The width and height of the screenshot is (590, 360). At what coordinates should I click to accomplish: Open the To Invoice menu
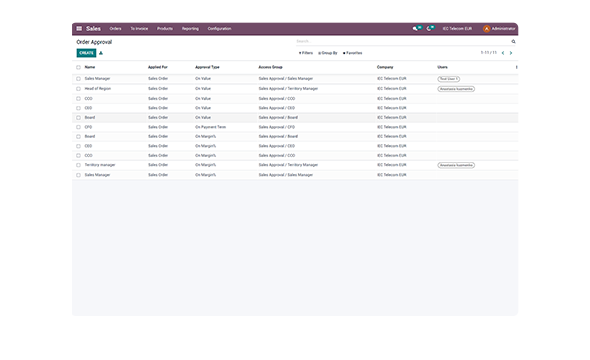click(139, 29)
